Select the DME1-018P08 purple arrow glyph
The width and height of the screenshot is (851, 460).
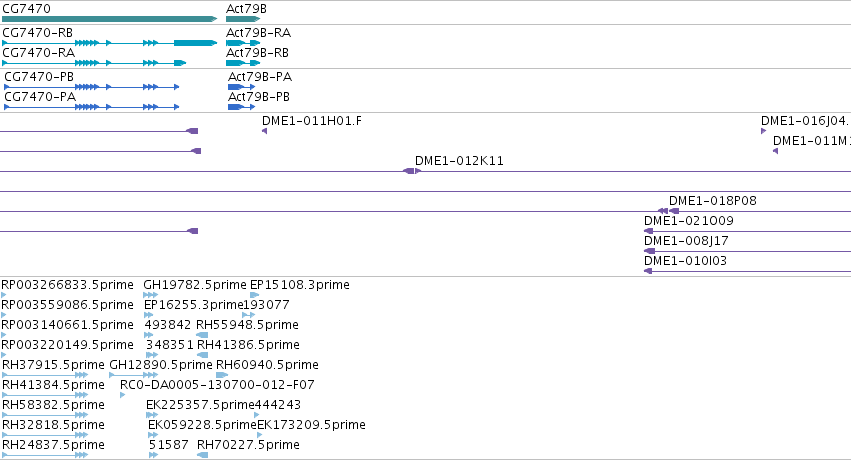pos(668,211)
